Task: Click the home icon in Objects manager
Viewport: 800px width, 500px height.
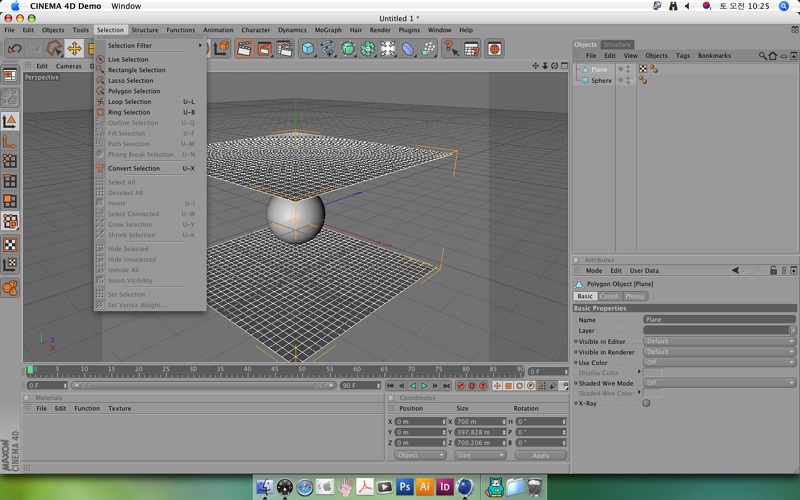Action: pyautogui.click(x=772, y=56)
